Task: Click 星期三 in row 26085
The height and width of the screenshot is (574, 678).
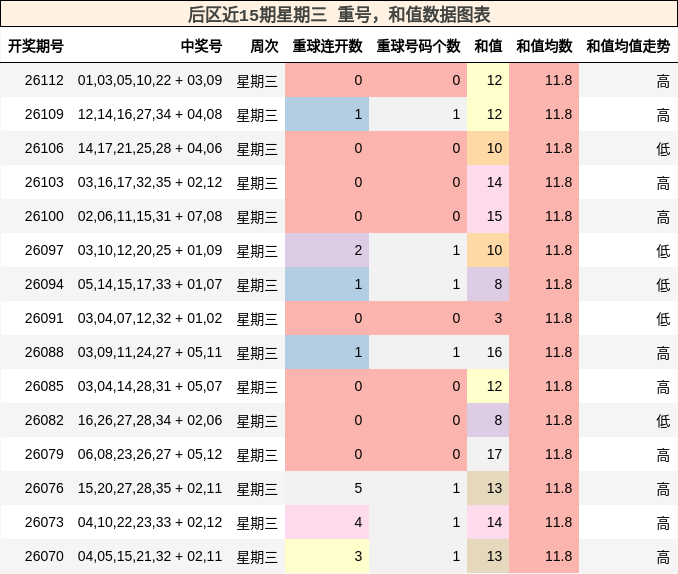Action: coord(257,387)
